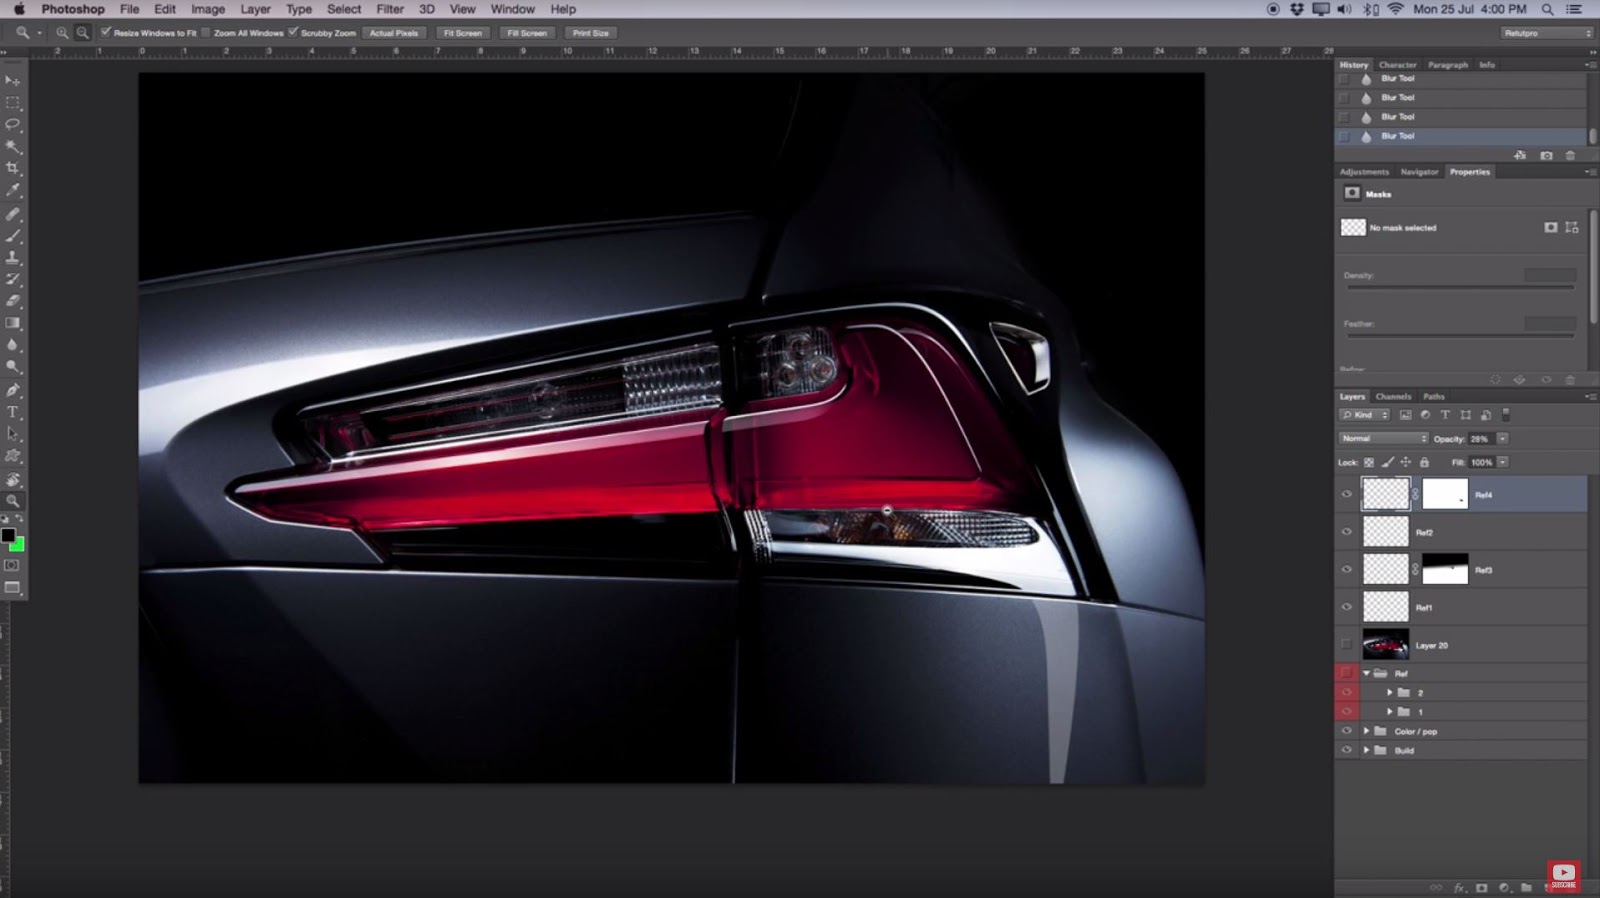This screenshot has width=1600, height=898.
Task: Select the Path Selection tool
Action: [13, 434]
